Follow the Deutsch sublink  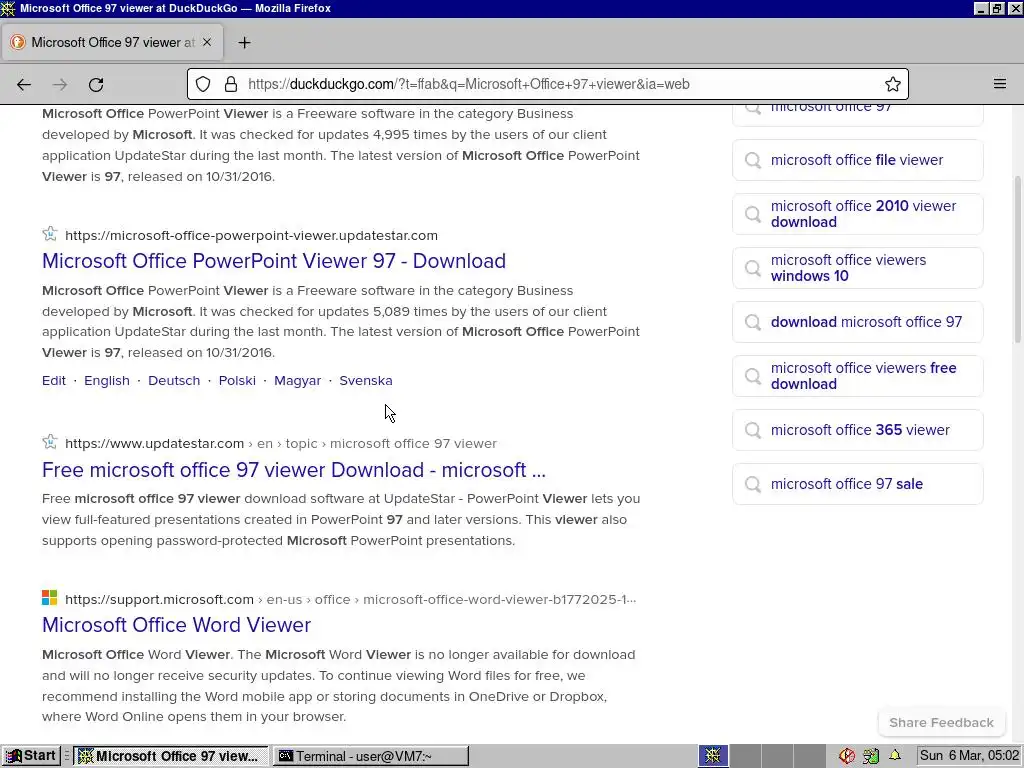pos(174,381)
